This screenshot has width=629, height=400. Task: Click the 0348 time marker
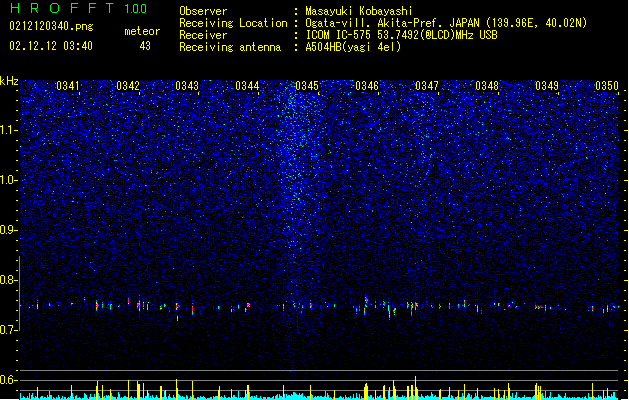click(487, 86)
